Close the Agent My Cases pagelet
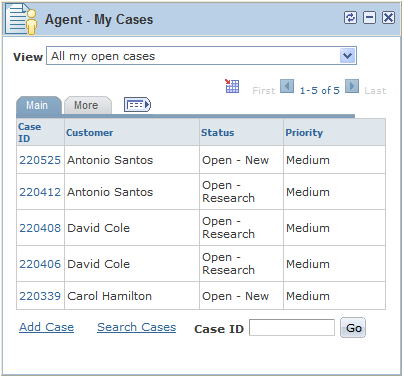This screenshot has height=378, width=404. pyautogui.click(x=388, y=18)
